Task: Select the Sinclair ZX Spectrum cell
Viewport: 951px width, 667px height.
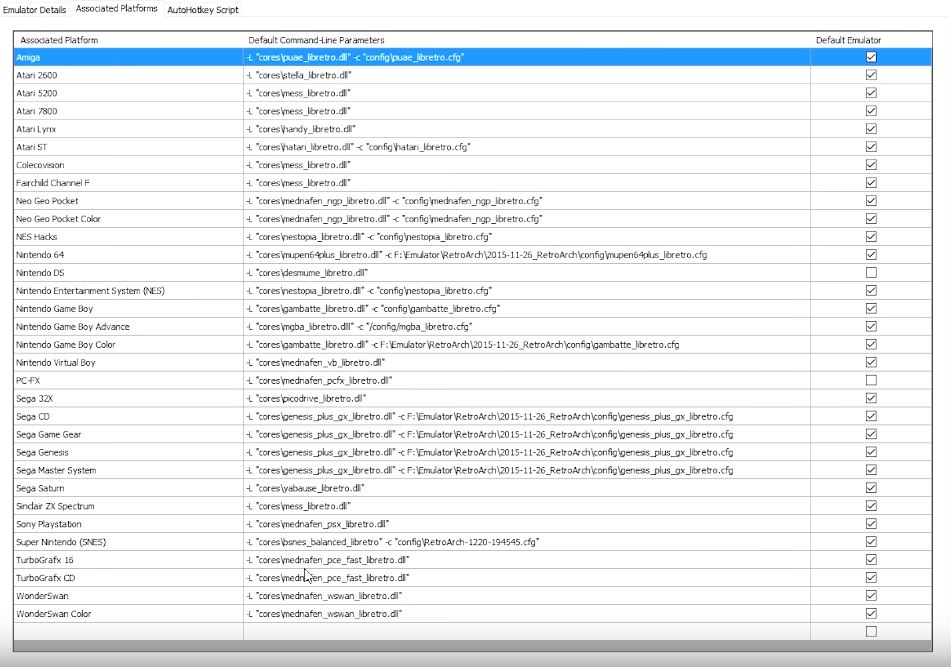Action: 128,506
